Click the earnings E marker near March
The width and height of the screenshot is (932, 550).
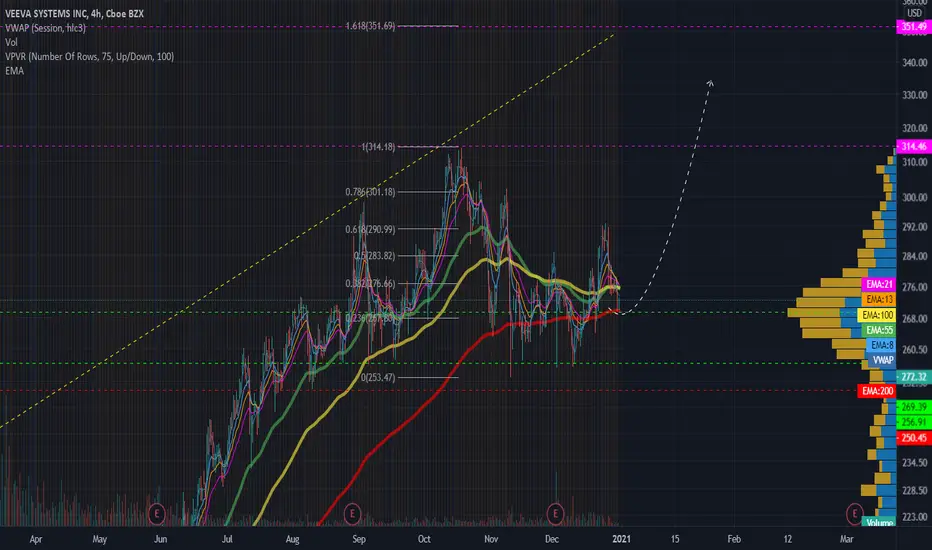tap(855, 513)
